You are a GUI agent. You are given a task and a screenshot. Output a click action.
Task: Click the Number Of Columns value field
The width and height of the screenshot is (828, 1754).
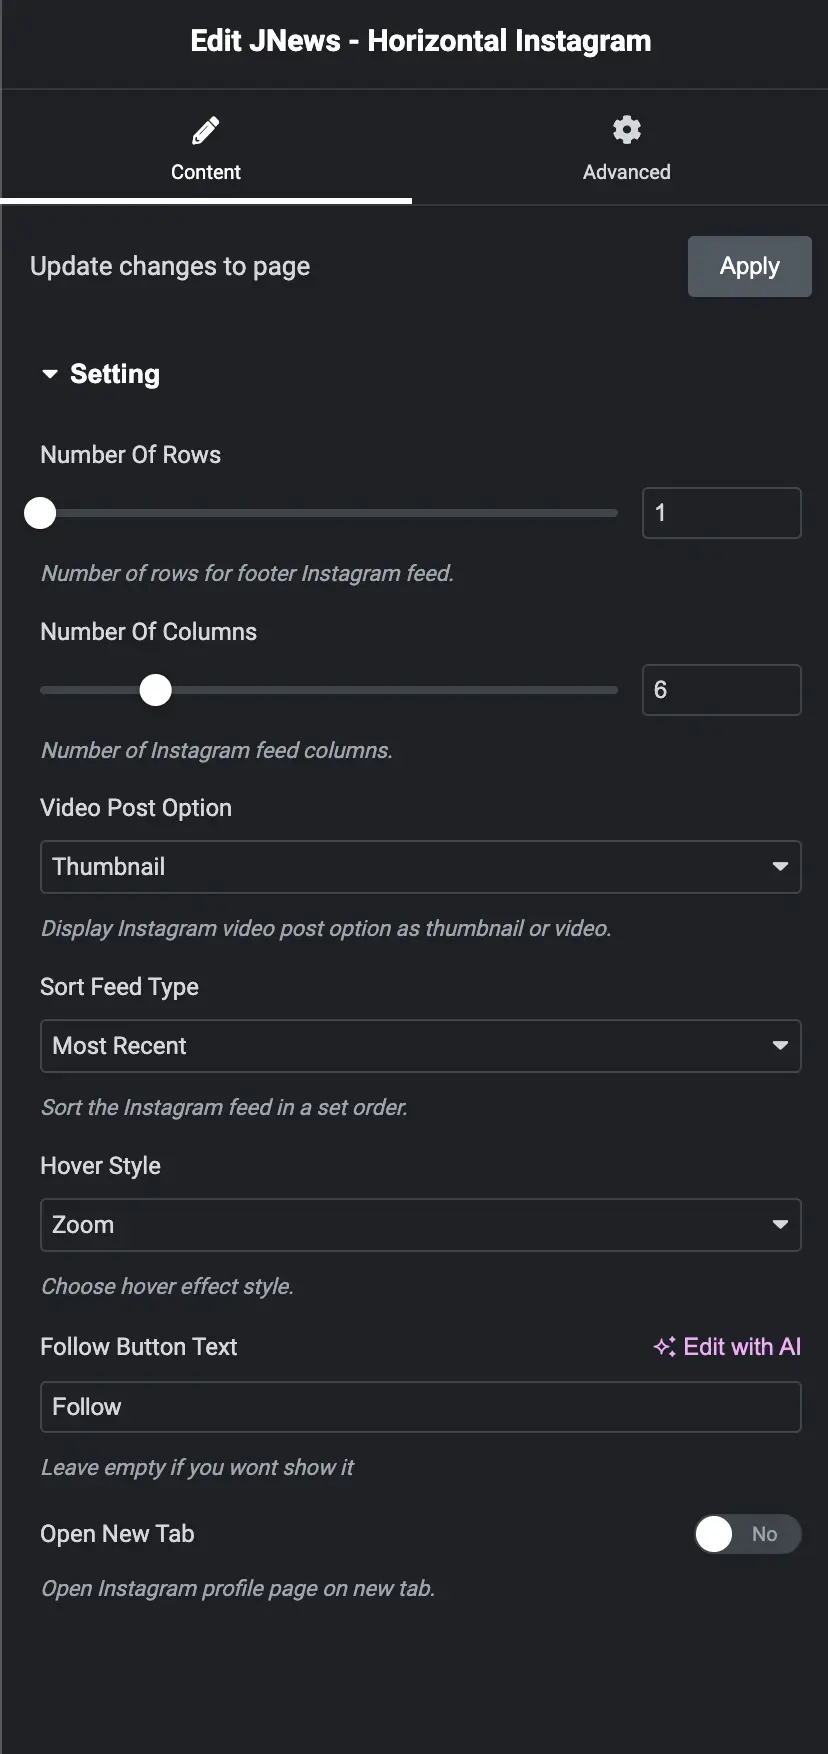[x=721, y=690]
